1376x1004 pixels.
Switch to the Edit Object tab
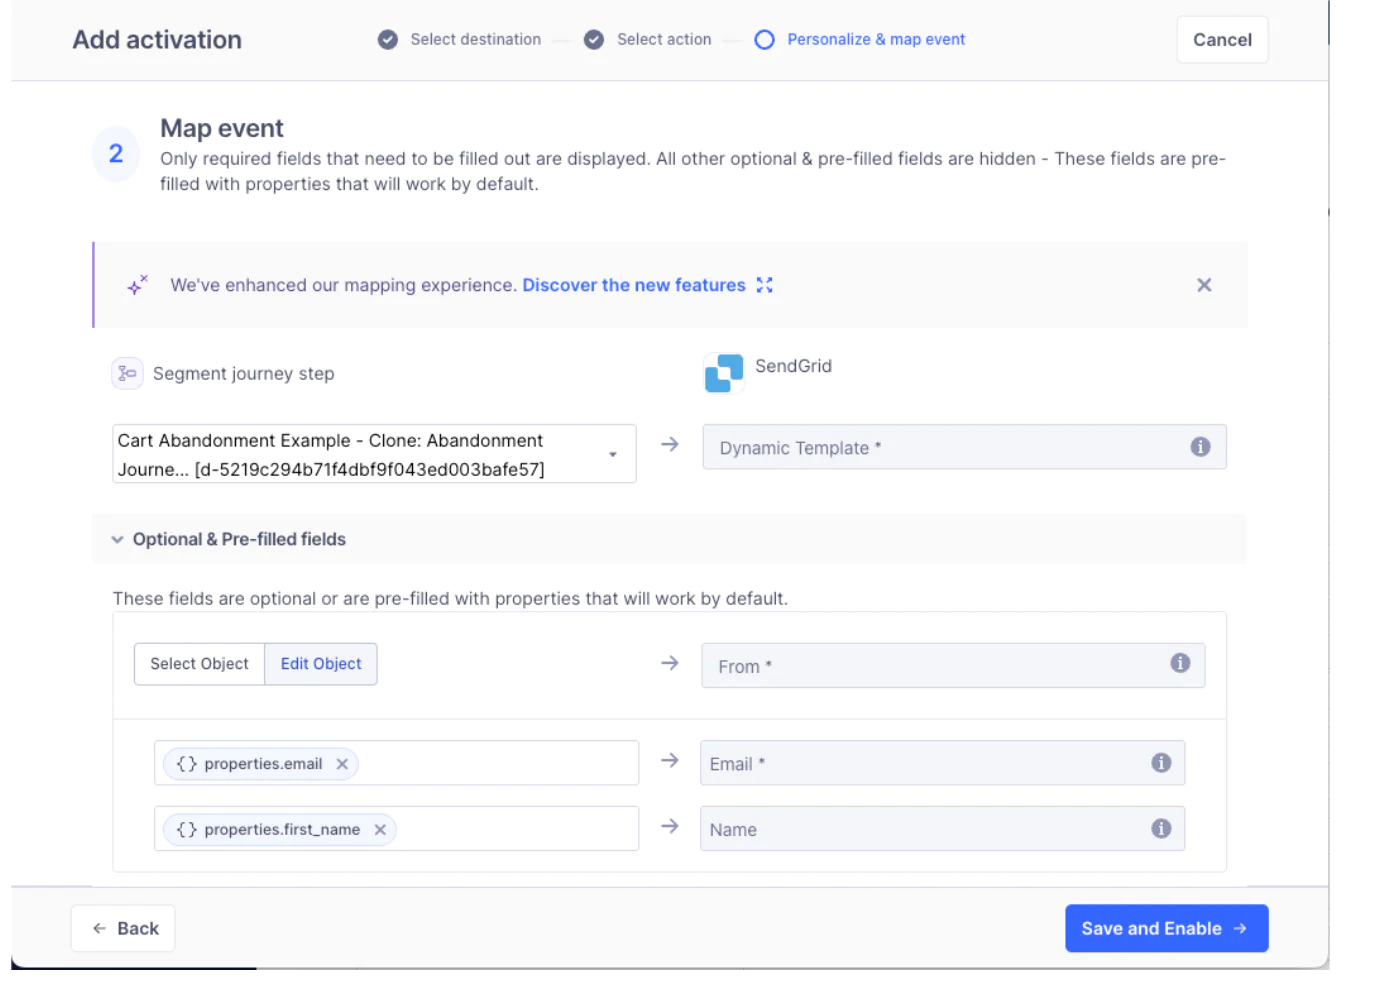coord(321,664)
